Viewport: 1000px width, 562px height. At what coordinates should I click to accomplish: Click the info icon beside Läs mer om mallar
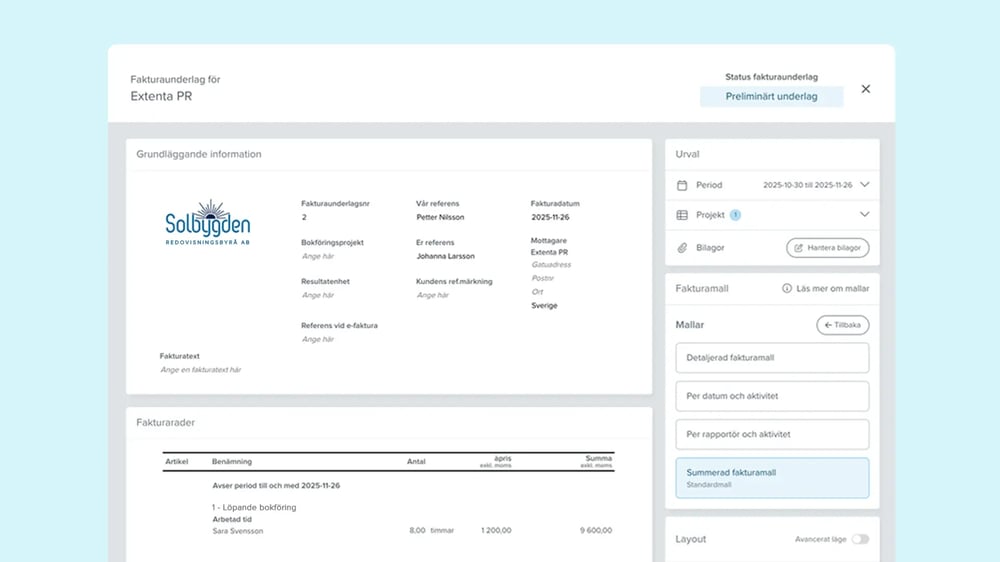click(787, 289)
